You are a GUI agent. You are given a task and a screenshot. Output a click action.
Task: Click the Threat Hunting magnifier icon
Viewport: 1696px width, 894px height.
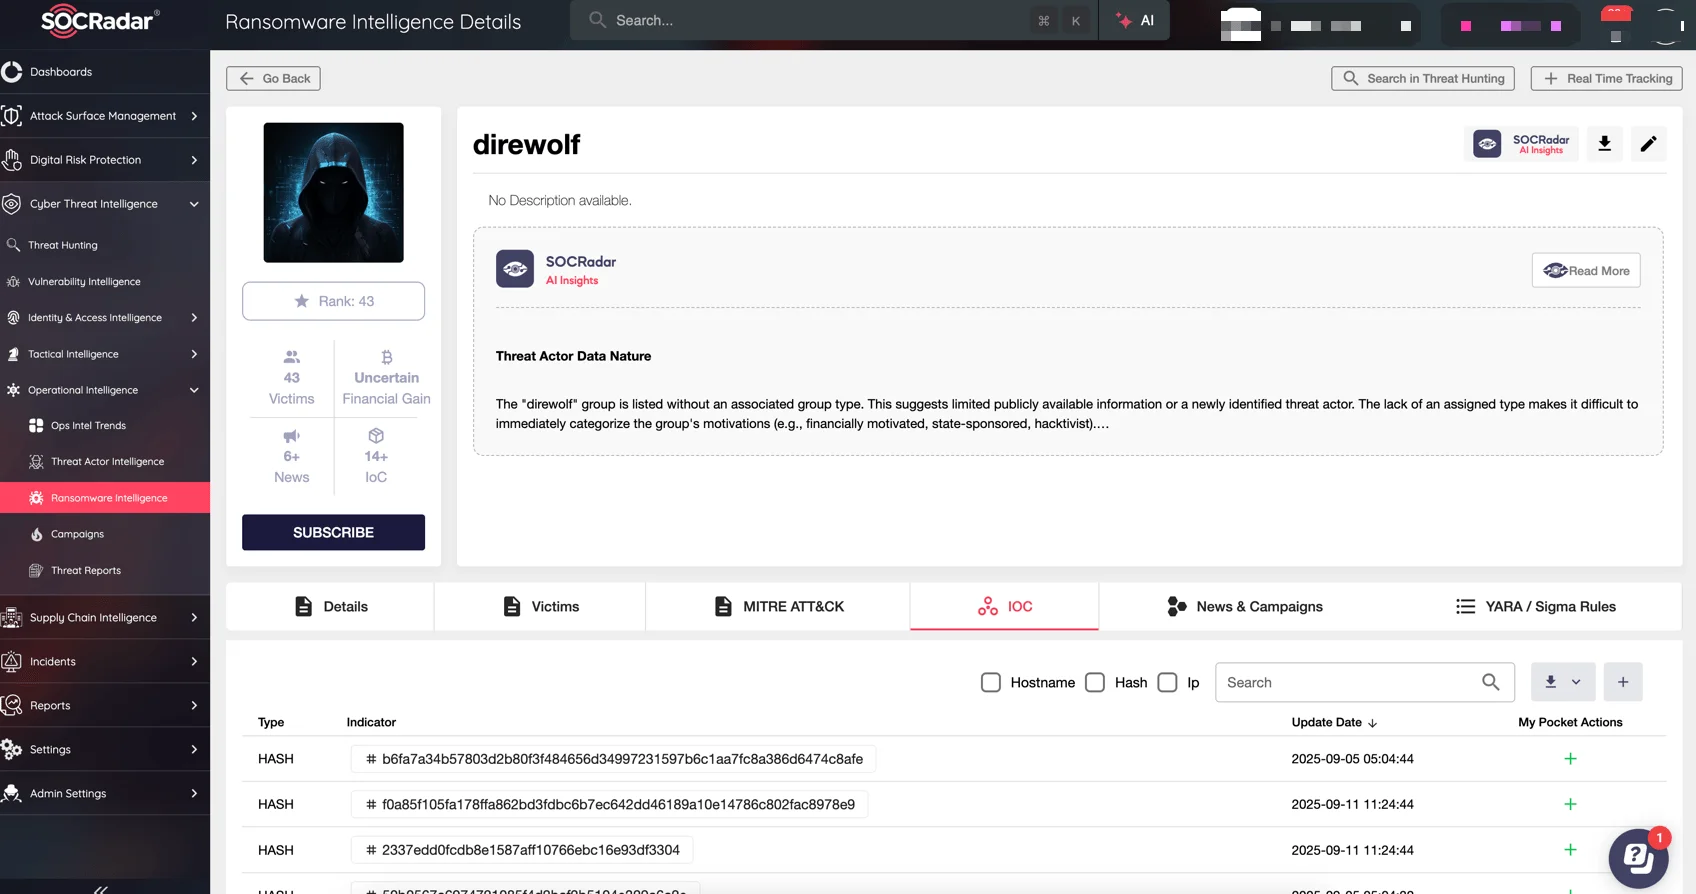tap(13, 245)
